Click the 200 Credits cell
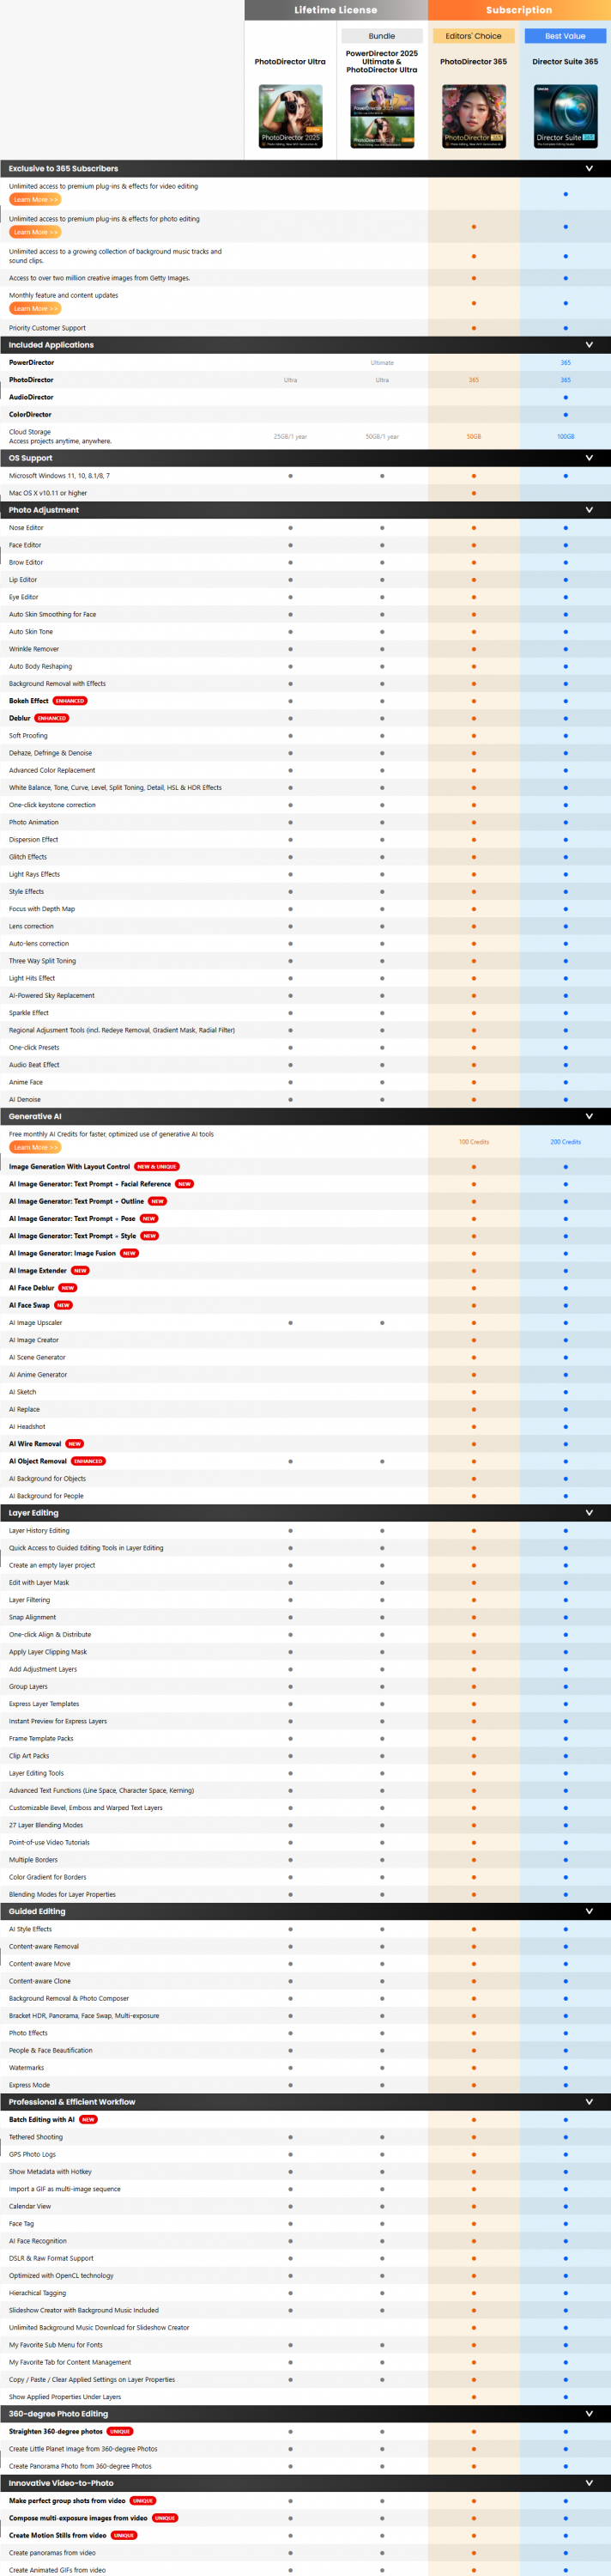This screenshot has height=2576, width=611. click(x=565, y=1142)
